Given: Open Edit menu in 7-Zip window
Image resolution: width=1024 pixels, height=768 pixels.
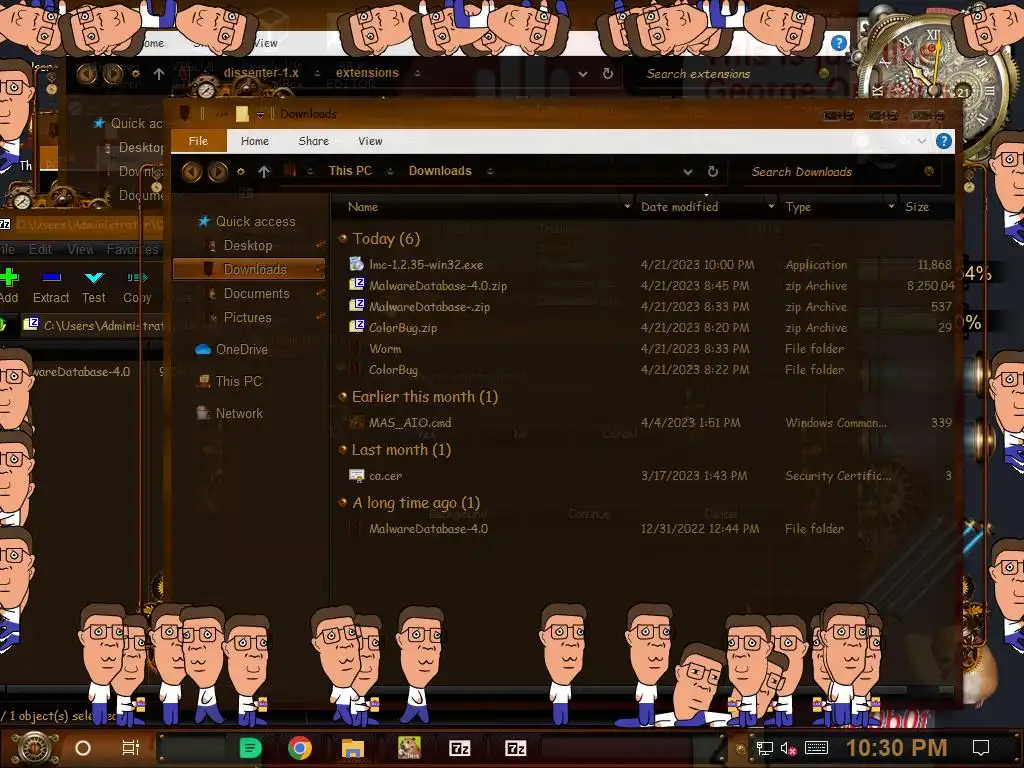Looking at the screenshot, I should [x=40, y=249].
